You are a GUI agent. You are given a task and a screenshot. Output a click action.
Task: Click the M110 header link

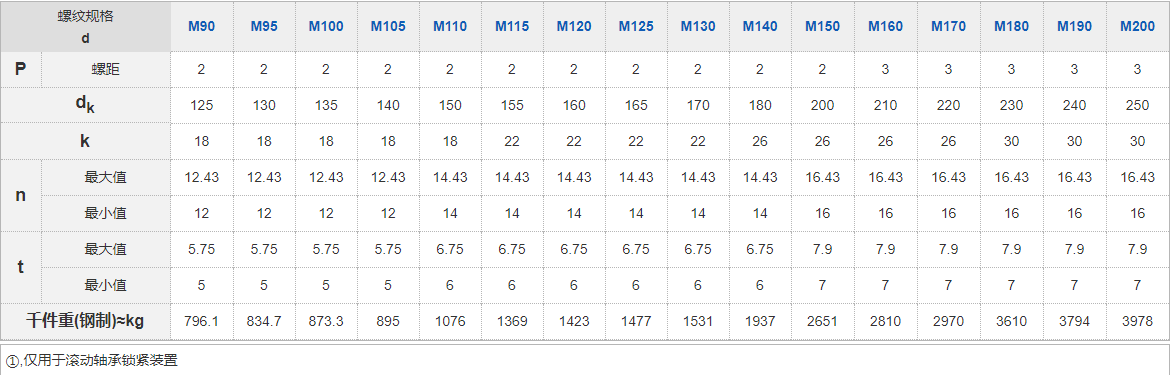(x=450, y=26)
